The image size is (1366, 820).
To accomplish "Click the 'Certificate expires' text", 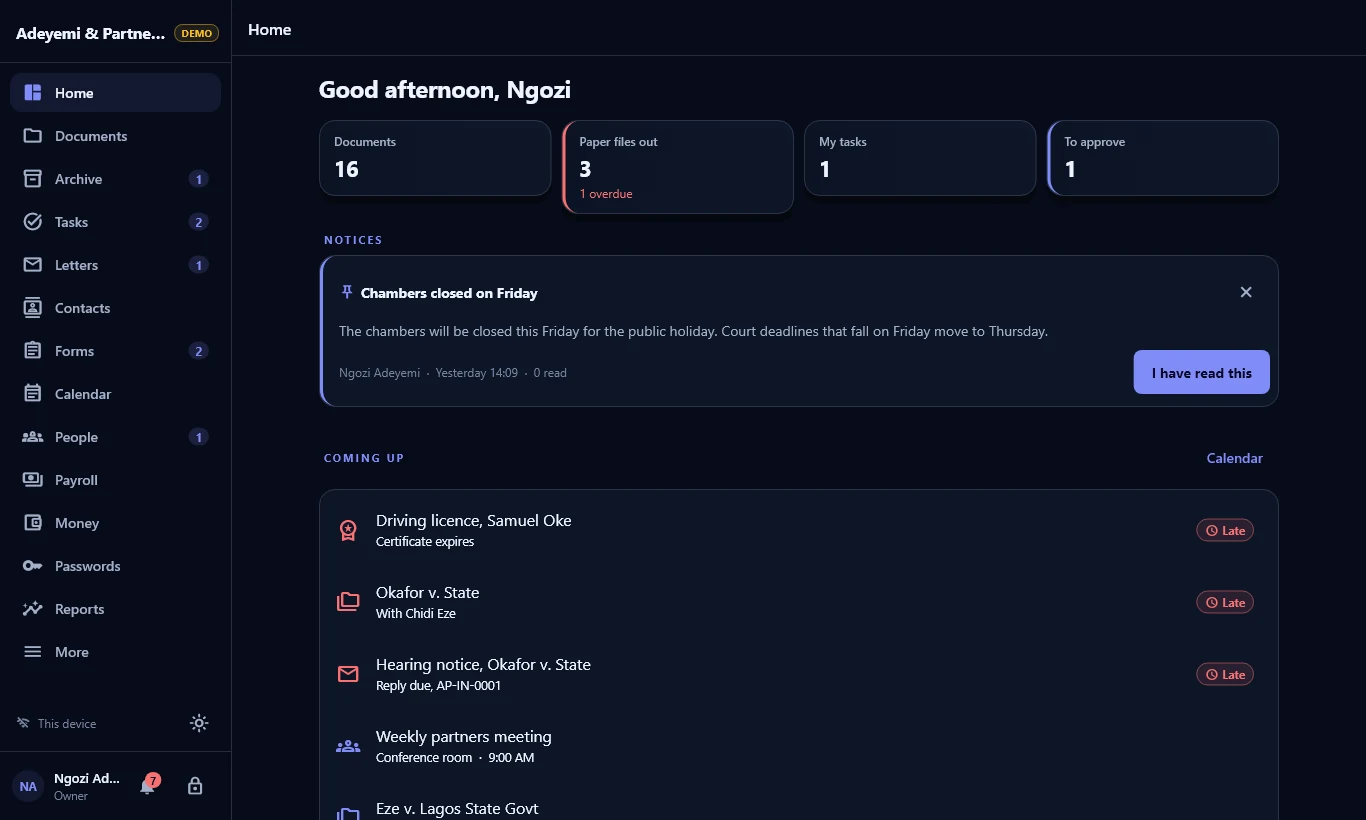I will pos(425,542).
